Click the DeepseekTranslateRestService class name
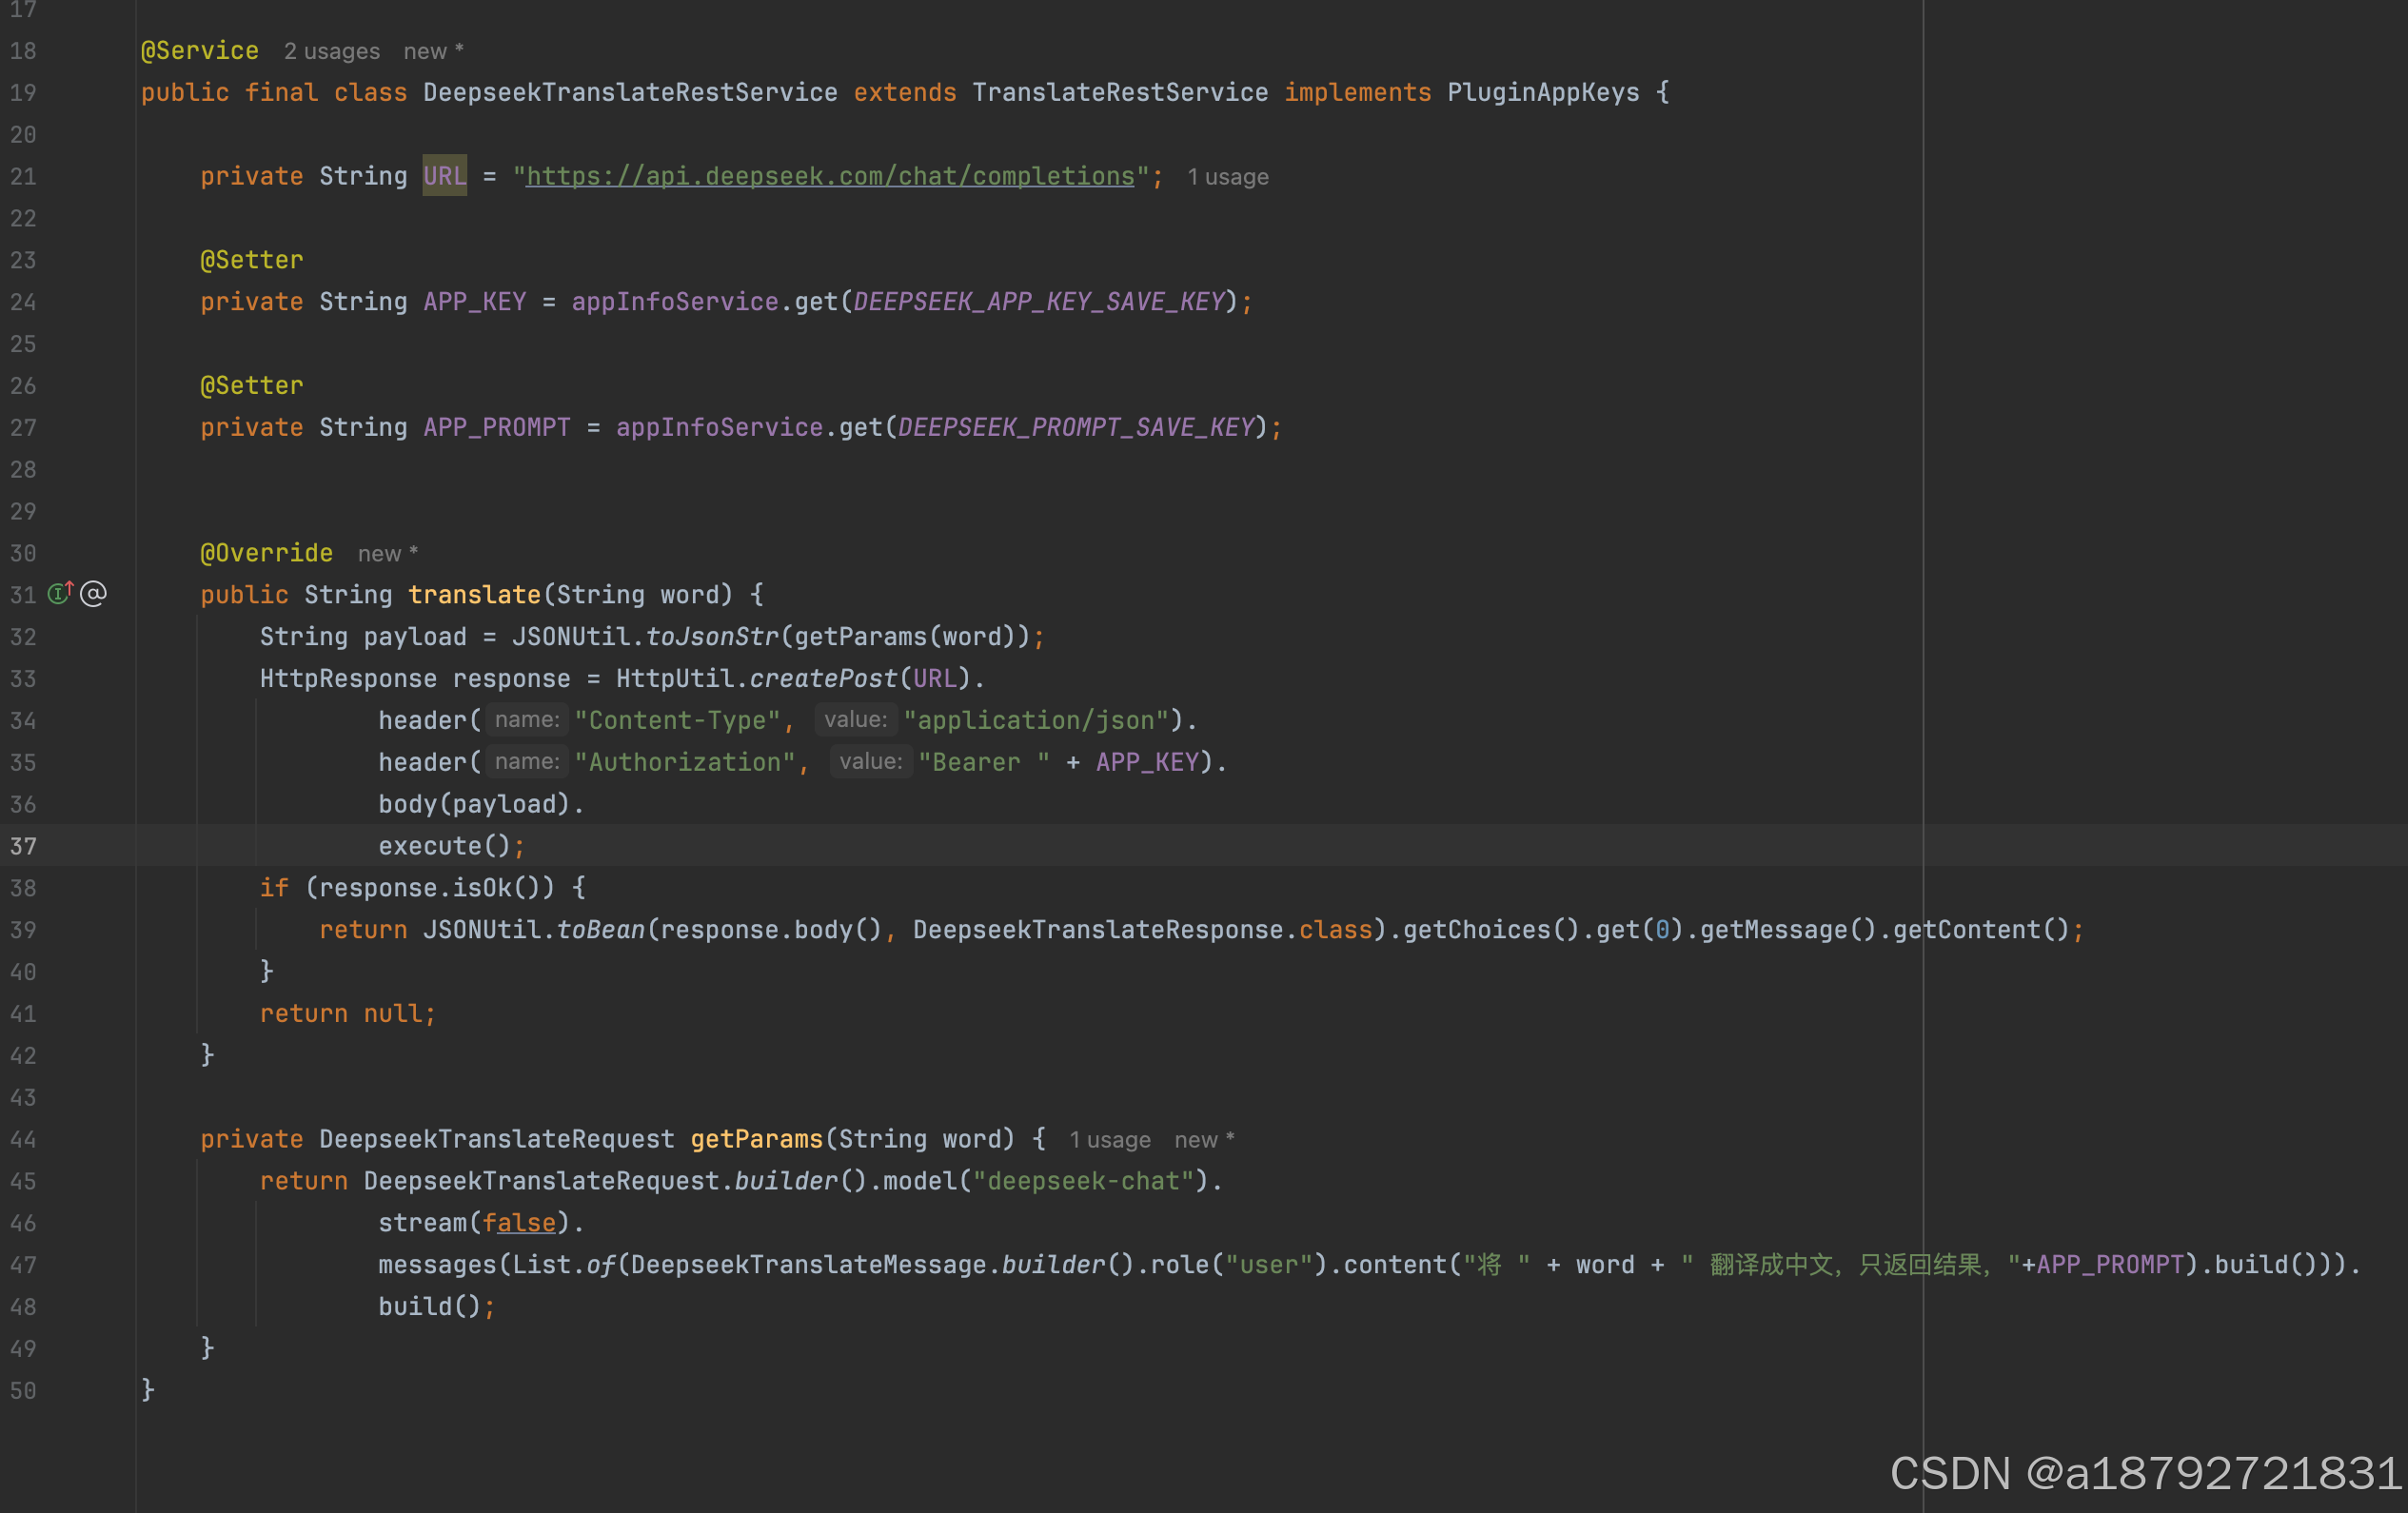Image resolution: width=2408 pixels, height=1513 pixels. (x=630, y=93)
